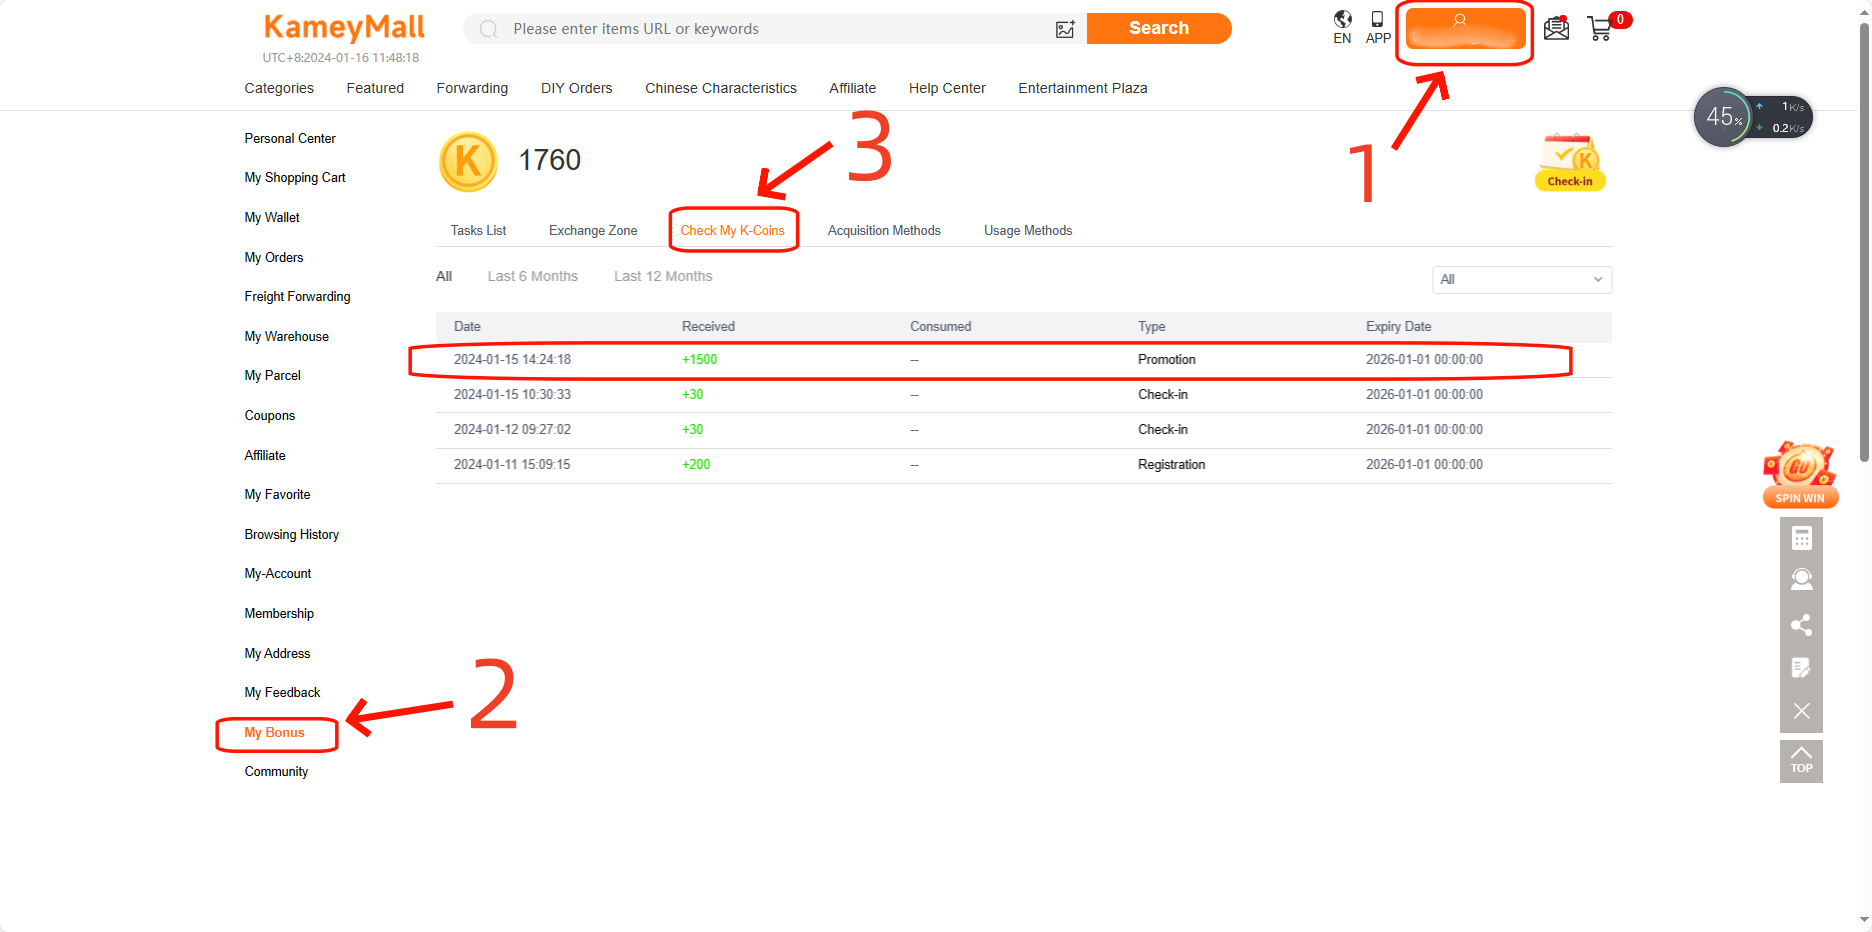
Task: Open the shopping cart icon
Action: click(1601, 28)
